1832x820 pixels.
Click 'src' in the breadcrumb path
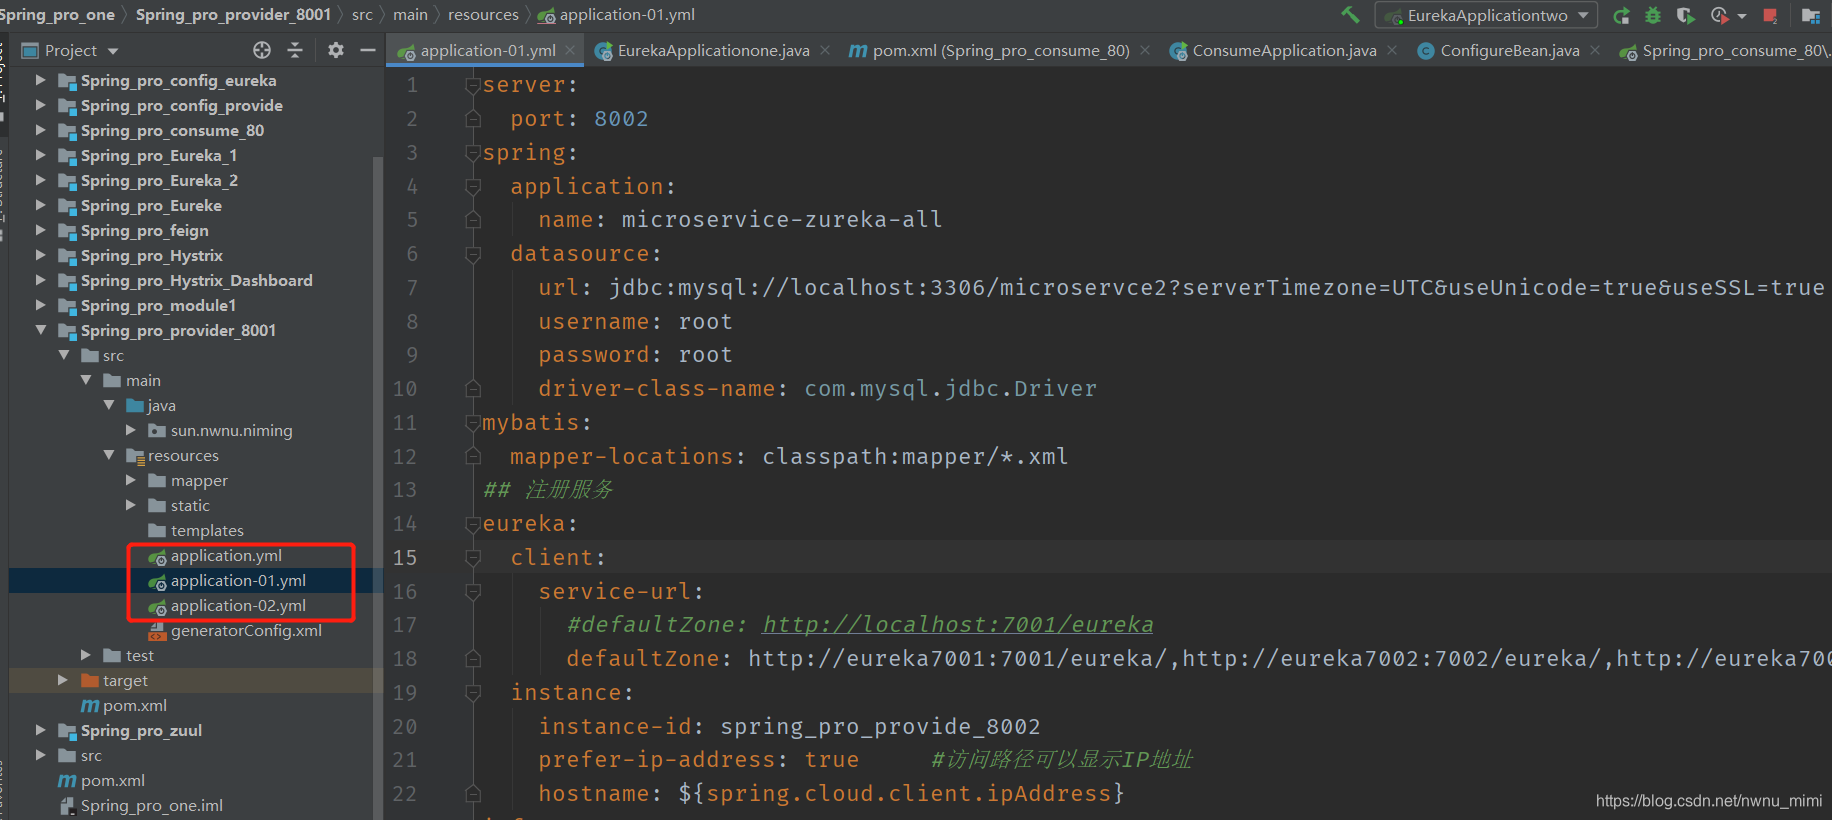pos(362,15)
